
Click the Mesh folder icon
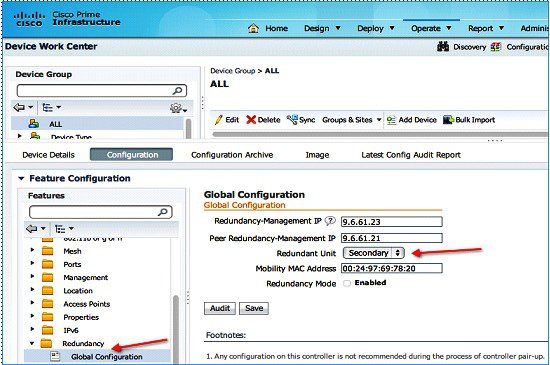[47, 251]
